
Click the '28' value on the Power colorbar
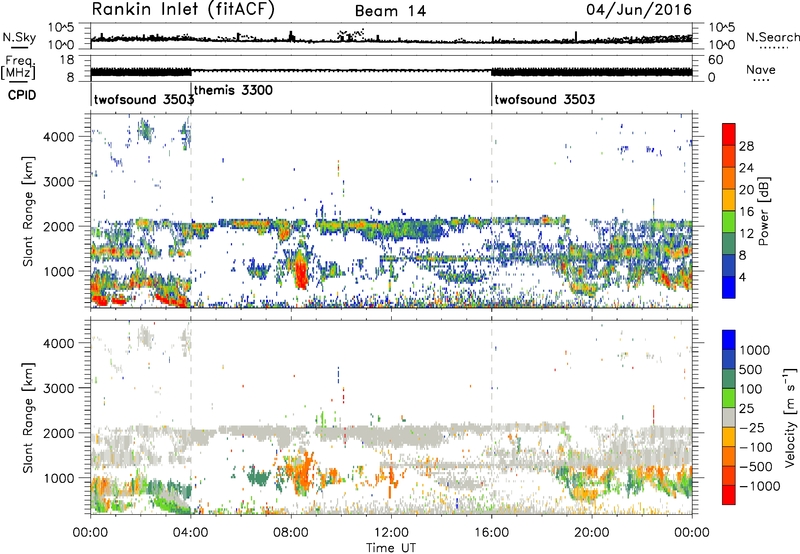point(746,146)
